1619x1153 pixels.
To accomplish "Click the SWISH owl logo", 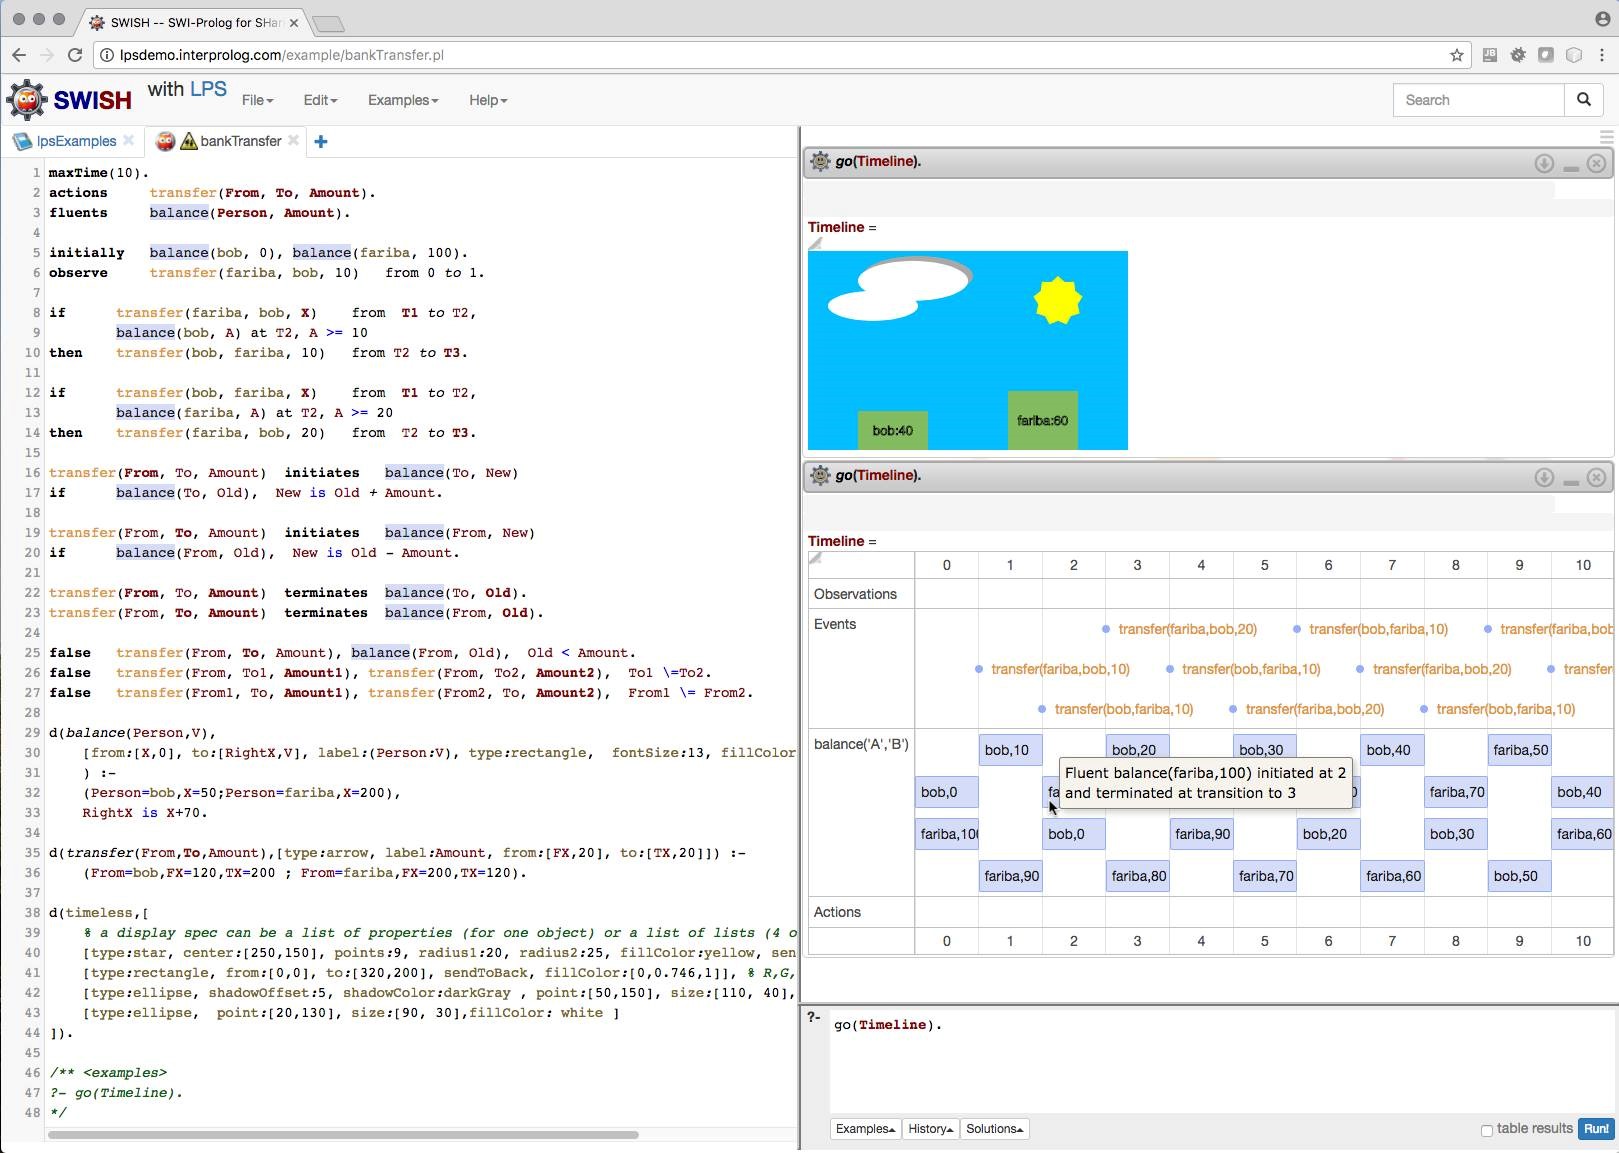I will 27,100.
